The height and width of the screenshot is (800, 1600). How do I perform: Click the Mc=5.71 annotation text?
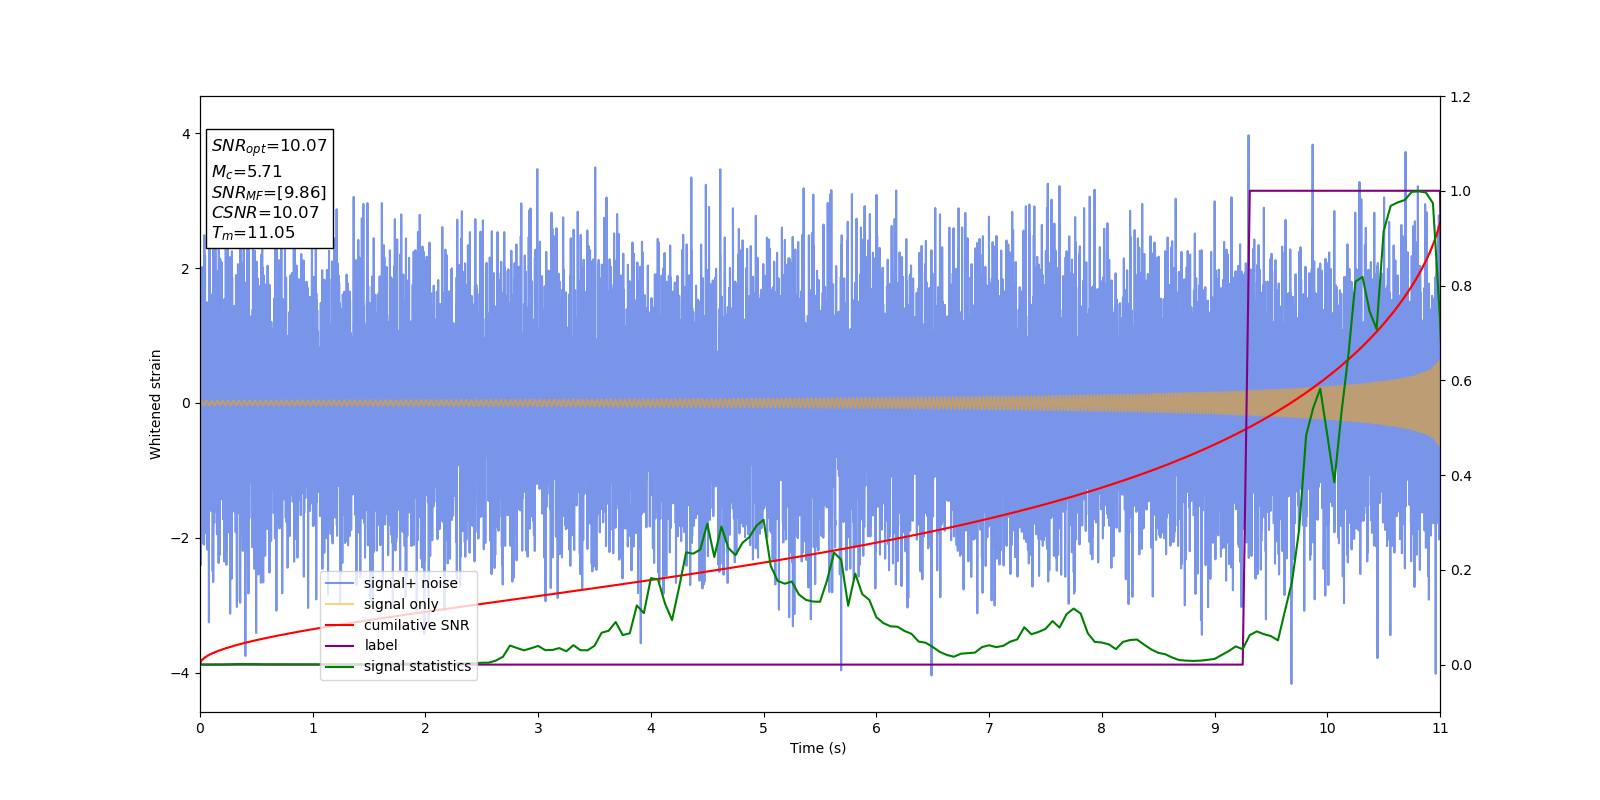click(x=247, y=172)
